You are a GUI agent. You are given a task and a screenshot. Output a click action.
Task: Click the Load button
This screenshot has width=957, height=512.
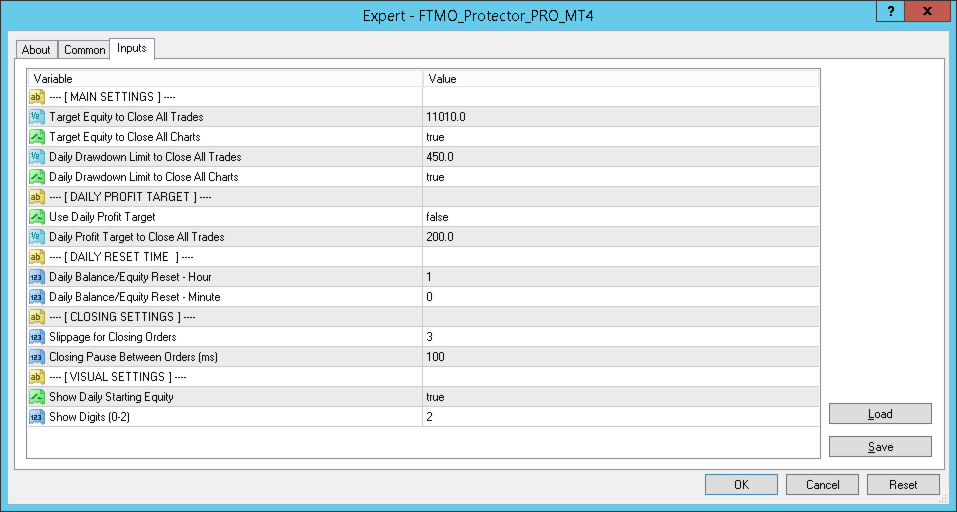[880, 414]
